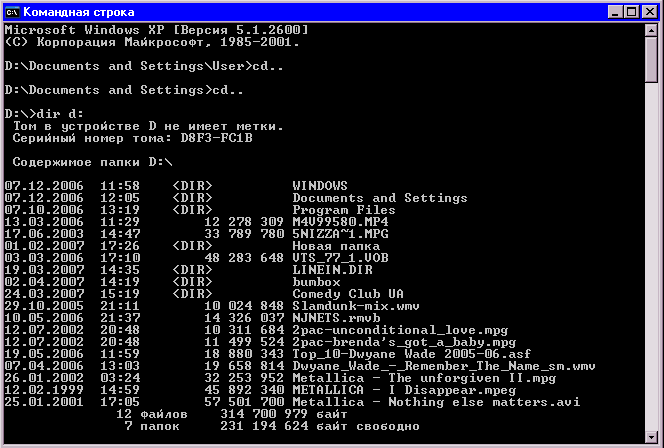This screenshot has width=664, height=448.
Task: Click the LINEIN.DIR directory entry
Action: pos(332,270)
